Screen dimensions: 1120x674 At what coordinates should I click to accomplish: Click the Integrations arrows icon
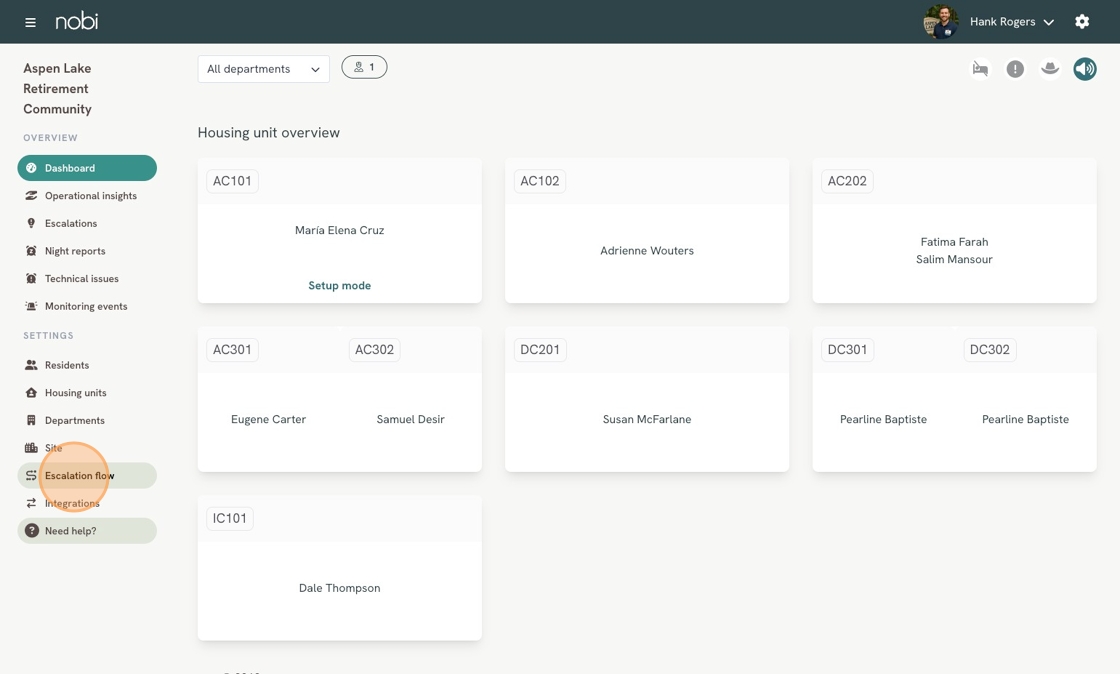(31, 503)
